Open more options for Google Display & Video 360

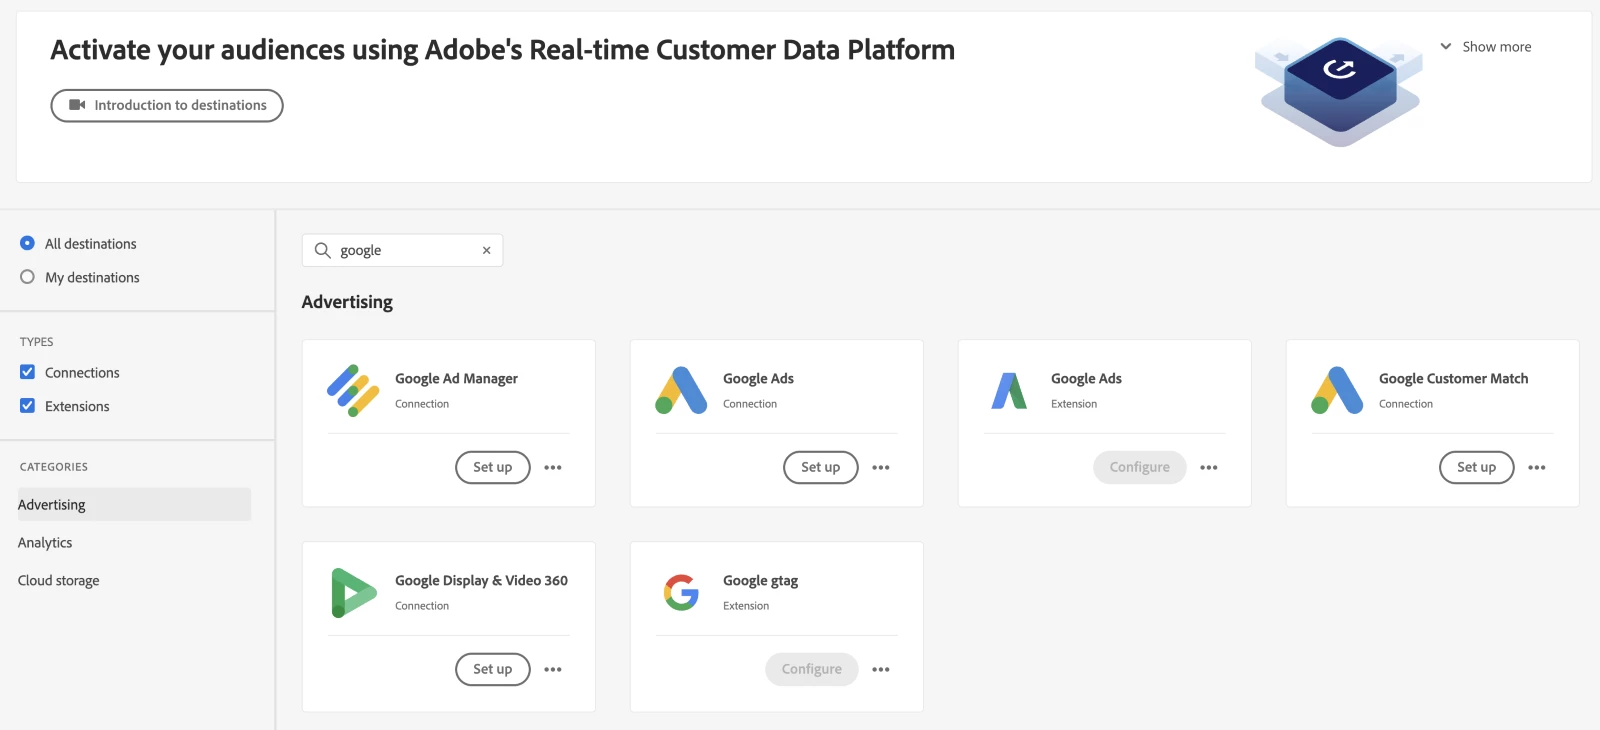(x=553, y=669)
